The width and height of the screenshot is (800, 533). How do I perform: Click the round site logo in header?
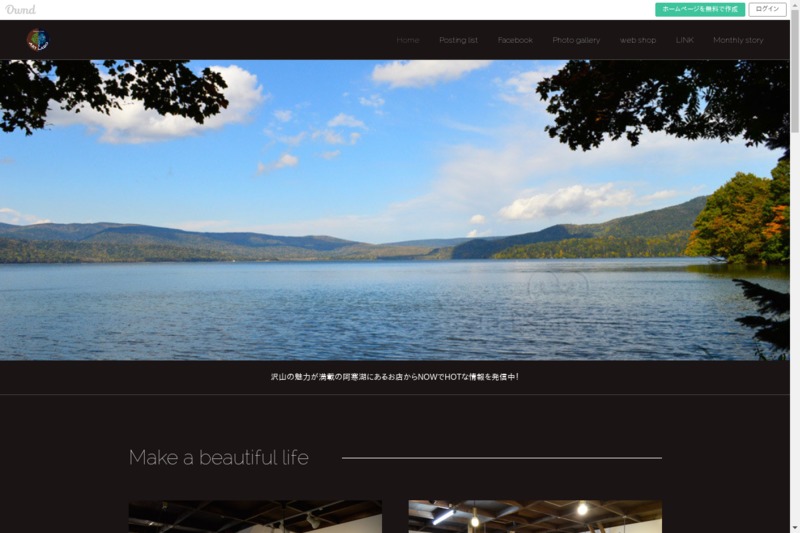click(38, 40)
